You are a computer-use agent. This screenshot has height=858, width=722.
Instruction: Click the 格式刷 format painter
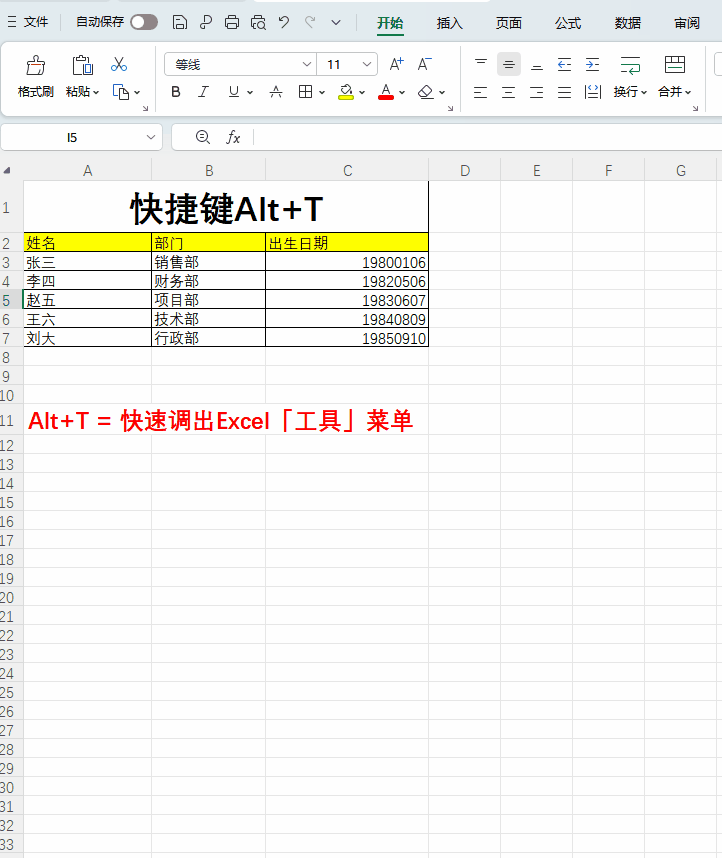coord(36,77)
